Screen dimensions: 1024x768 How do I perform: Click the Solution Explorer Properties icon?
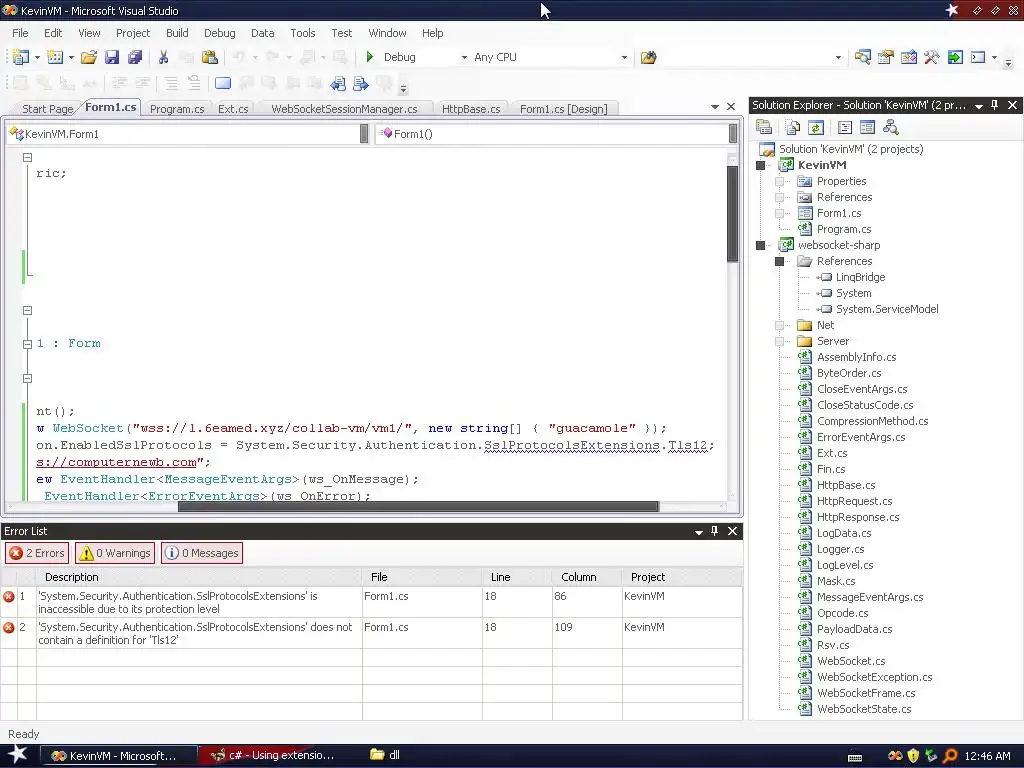coord(764,127)
